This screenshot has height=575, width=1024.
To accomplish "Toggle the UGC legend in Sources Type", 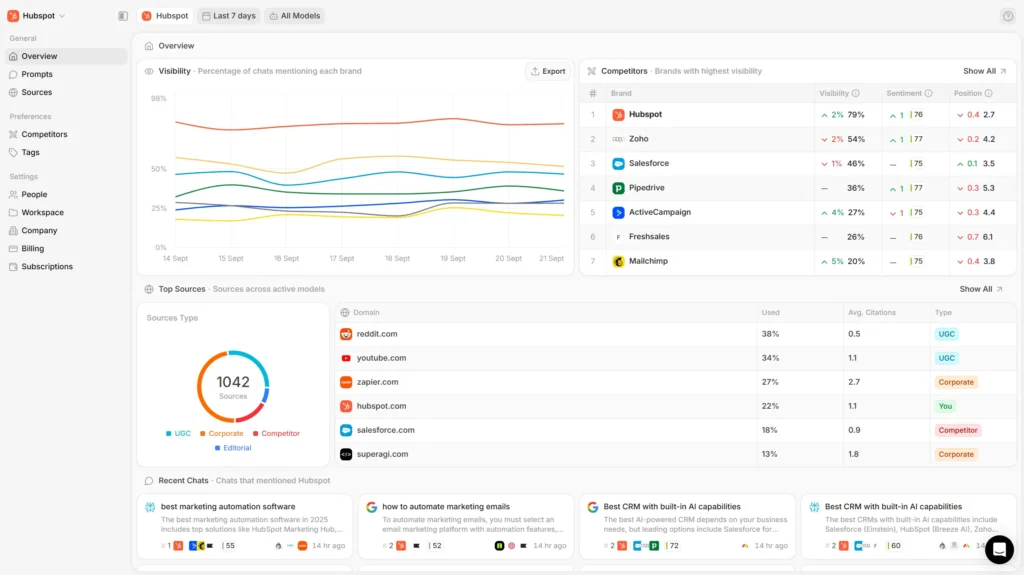I will pos(178,433).
